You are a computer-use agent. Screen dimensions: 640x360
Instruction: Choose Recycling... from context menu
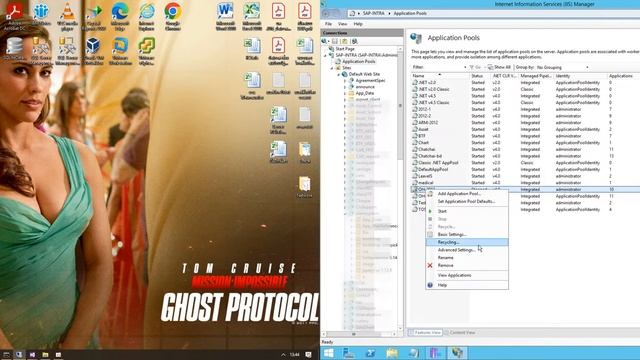point(467,242)
